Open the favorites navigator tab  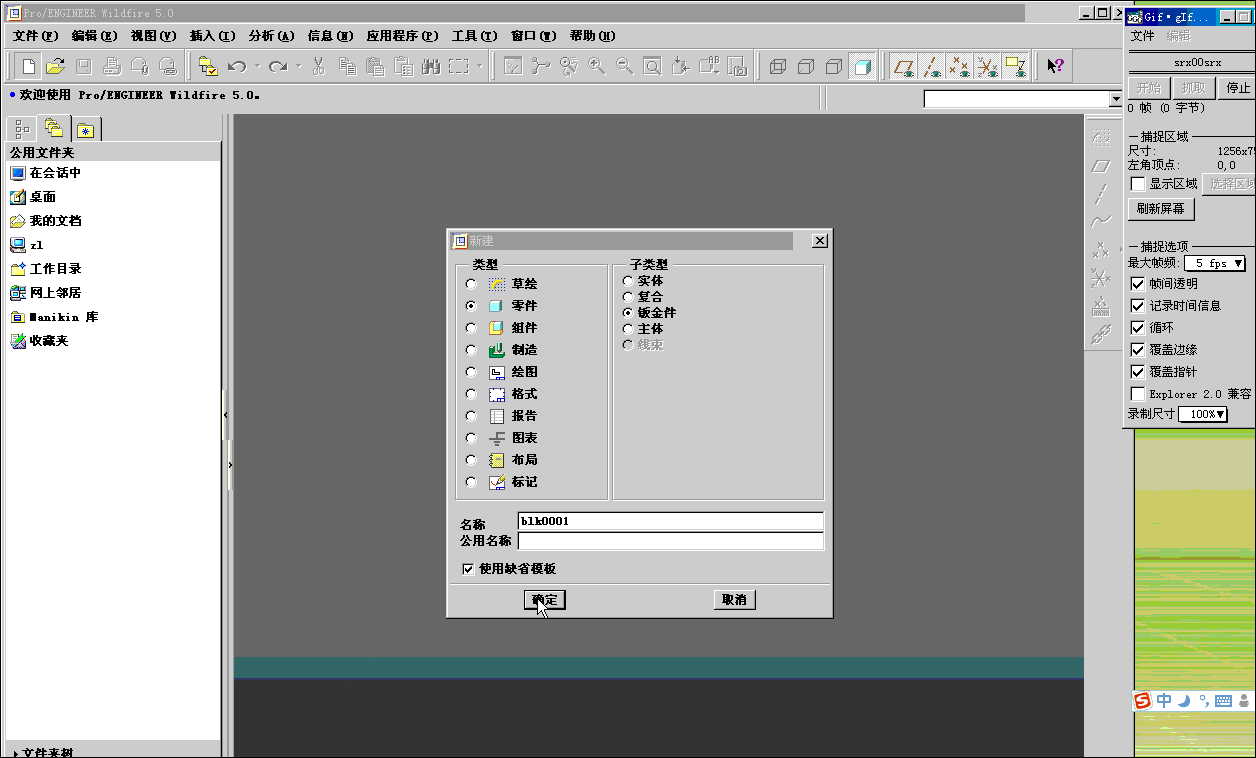[x=86, y=129]
